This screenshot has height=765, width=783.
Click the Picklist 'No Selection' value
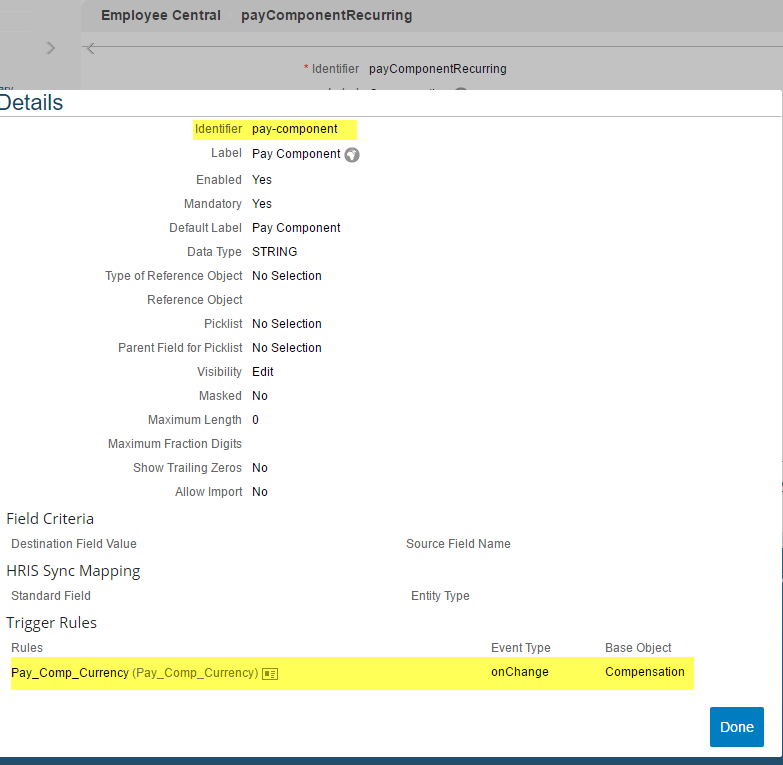coord(287,324)
